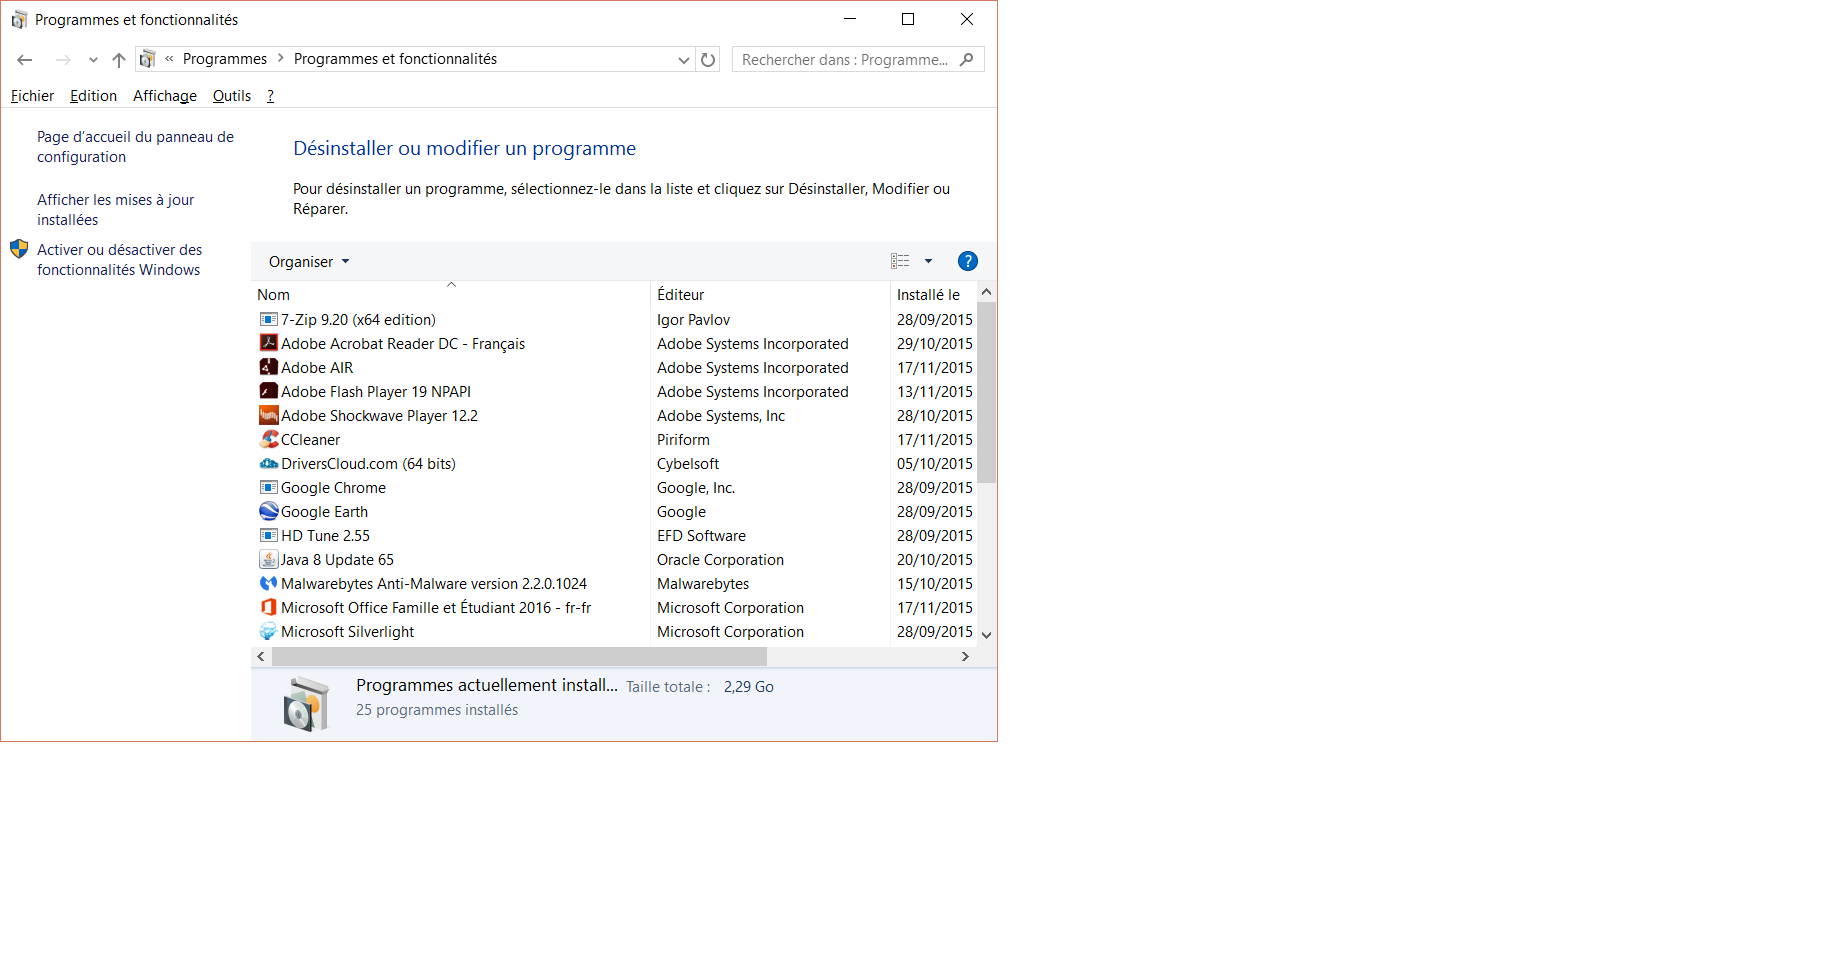Click the scroll down arrow of list
The height and width of the screenshot is (979, 1824).
pyautogui.click(x=986, y=635)
